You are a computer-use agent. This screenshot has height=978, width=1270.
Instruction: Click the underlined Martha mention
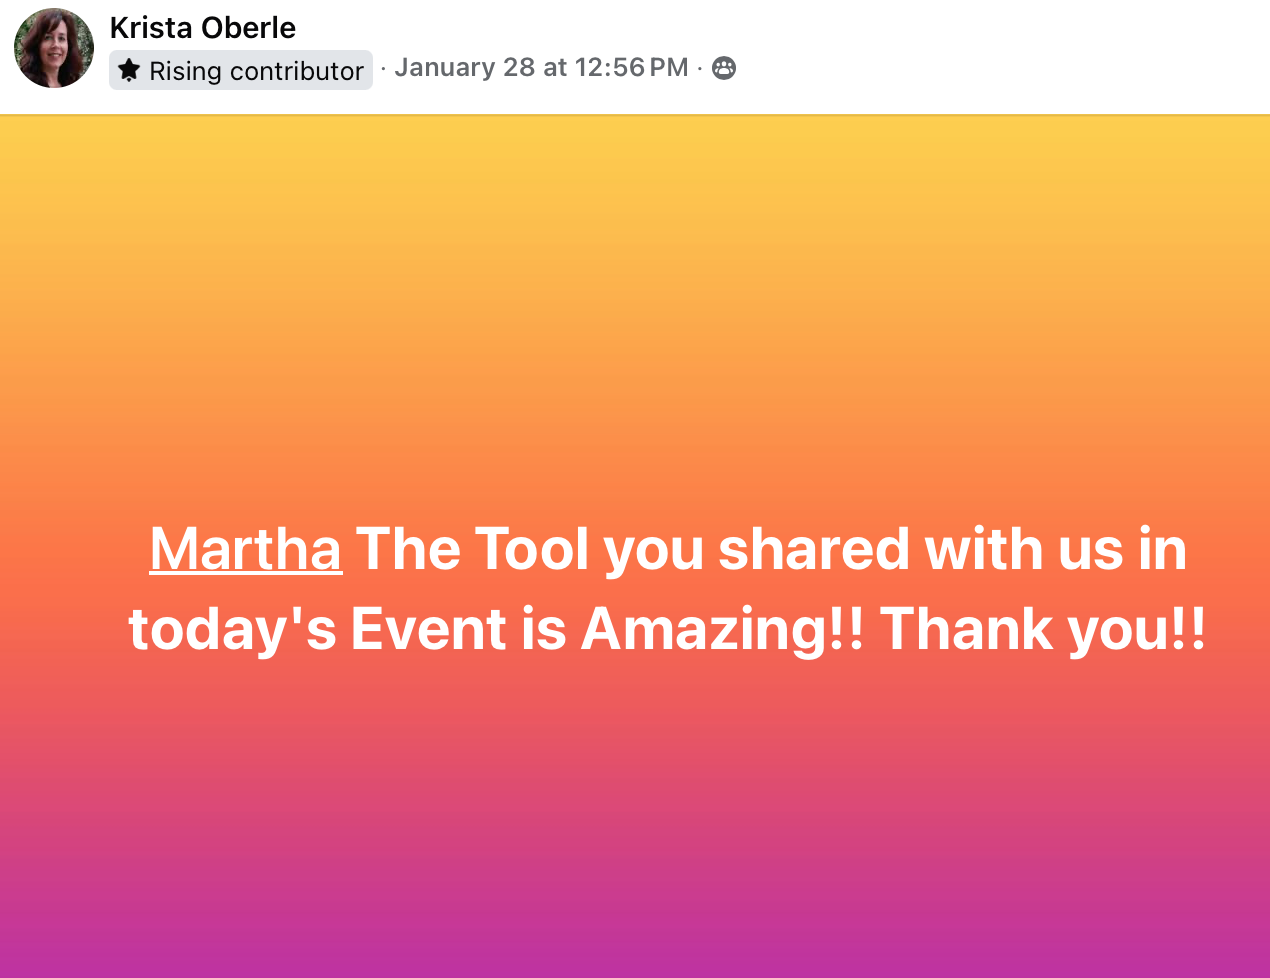246,549
